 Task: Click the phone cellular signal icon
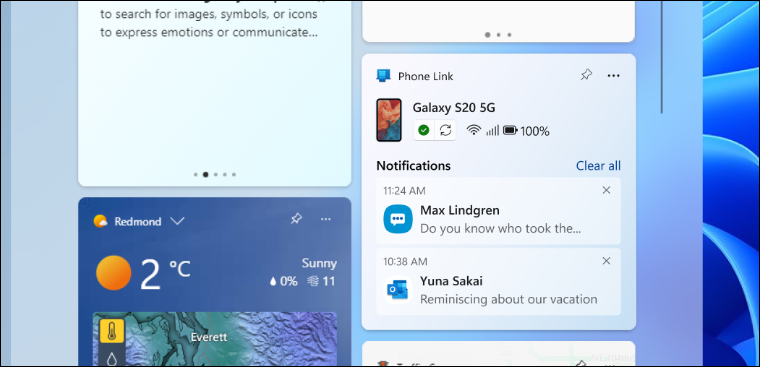click(492, 130)
